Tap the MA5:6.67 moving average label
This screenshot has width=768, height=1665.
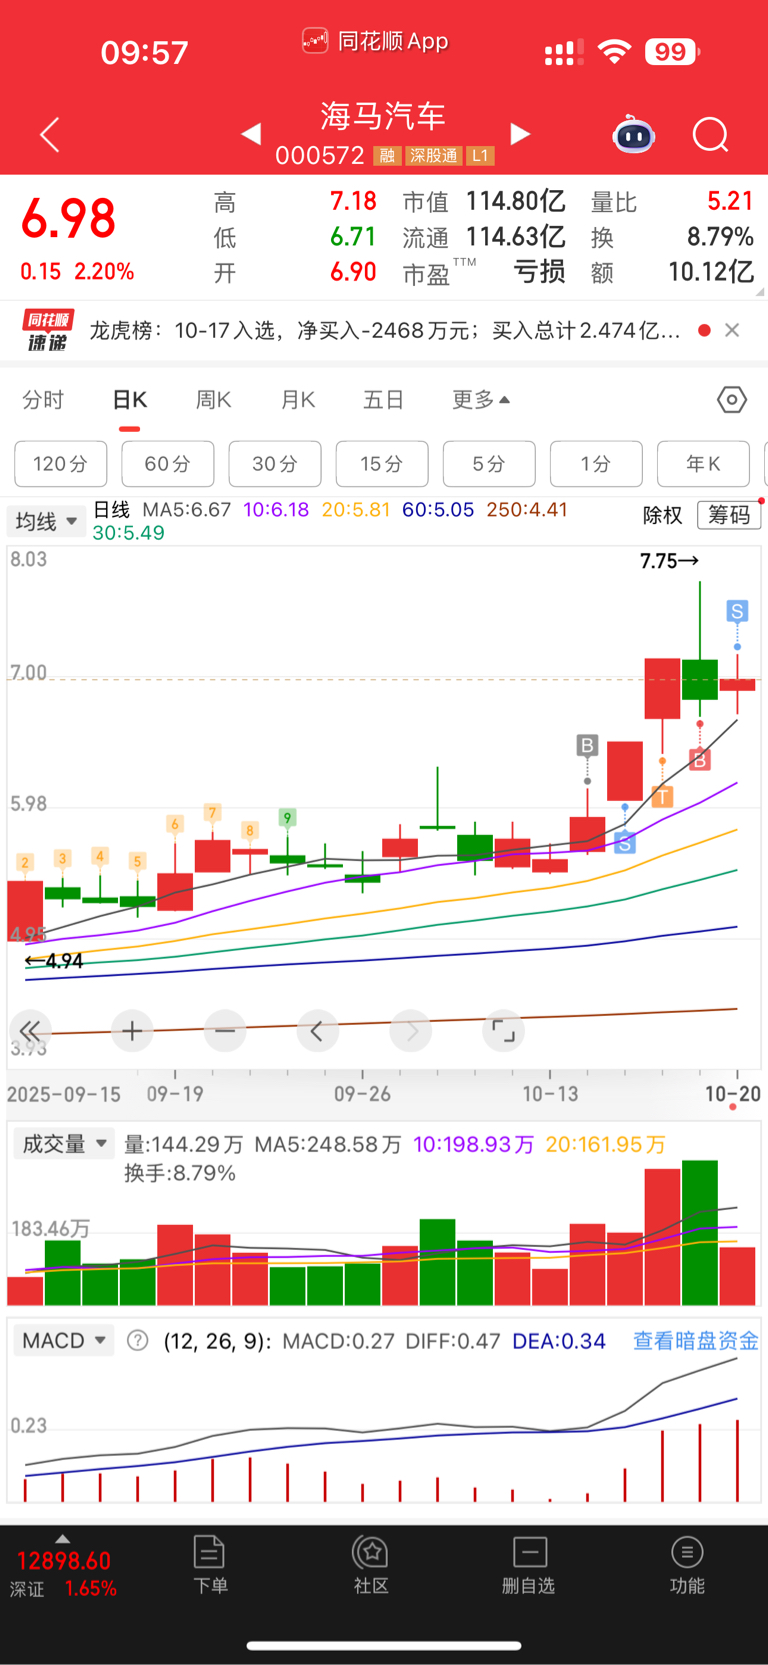[187, 510]
